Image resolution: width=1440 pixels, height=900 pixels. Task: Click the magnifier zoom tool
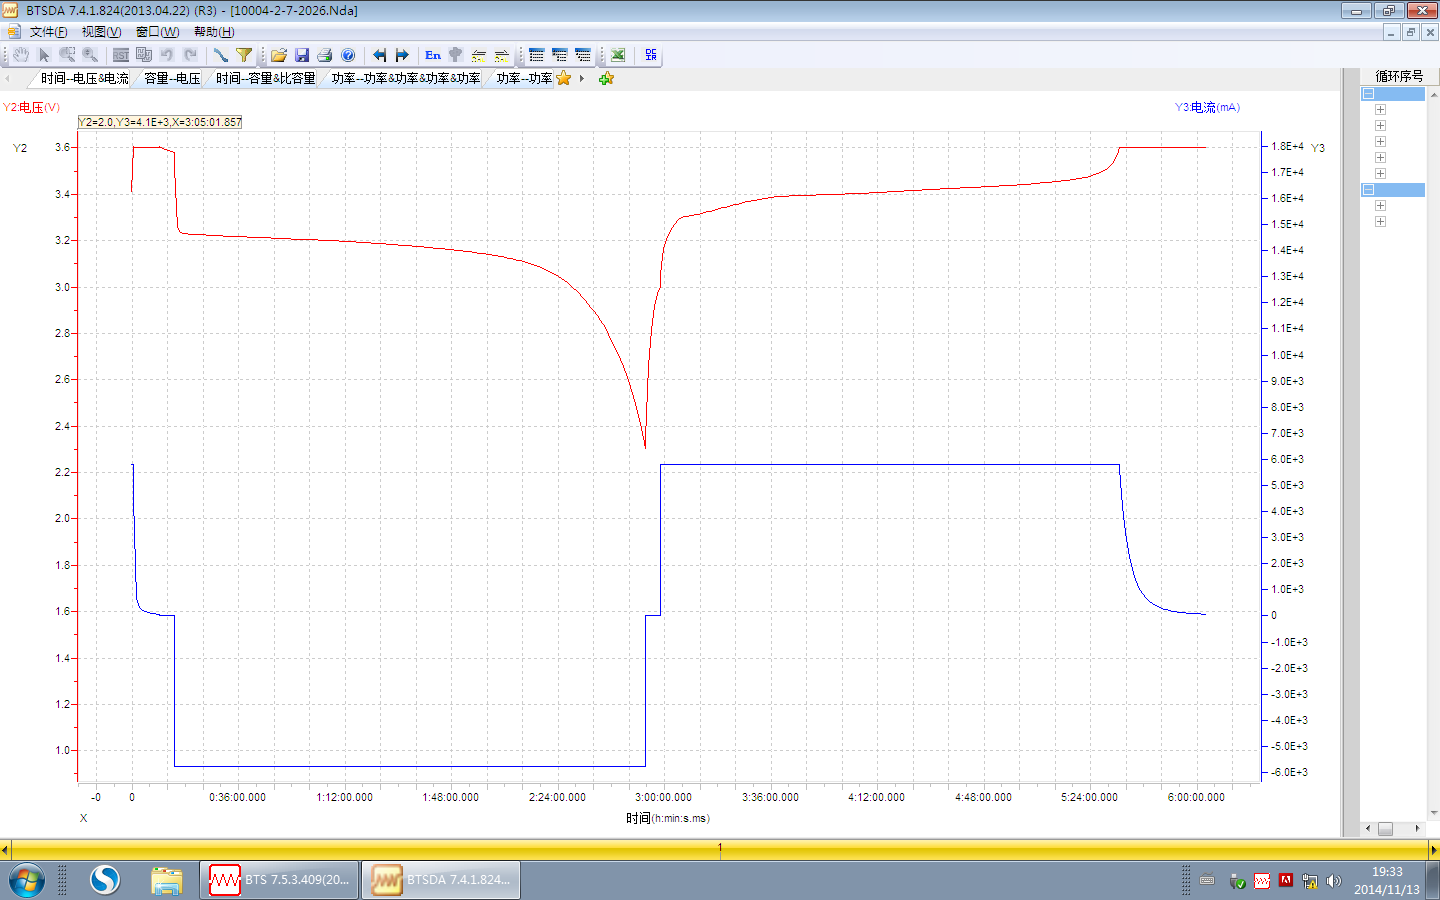pos(90,55)
